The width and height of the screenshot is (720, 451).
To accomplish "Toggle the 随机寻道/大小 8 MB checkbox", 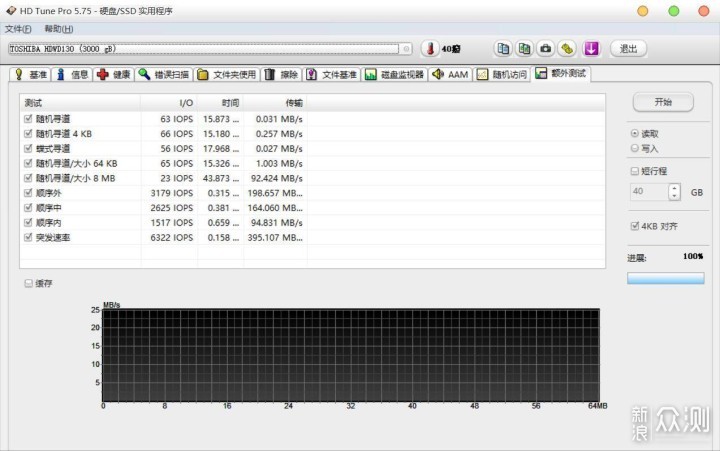I will (28, 178).
